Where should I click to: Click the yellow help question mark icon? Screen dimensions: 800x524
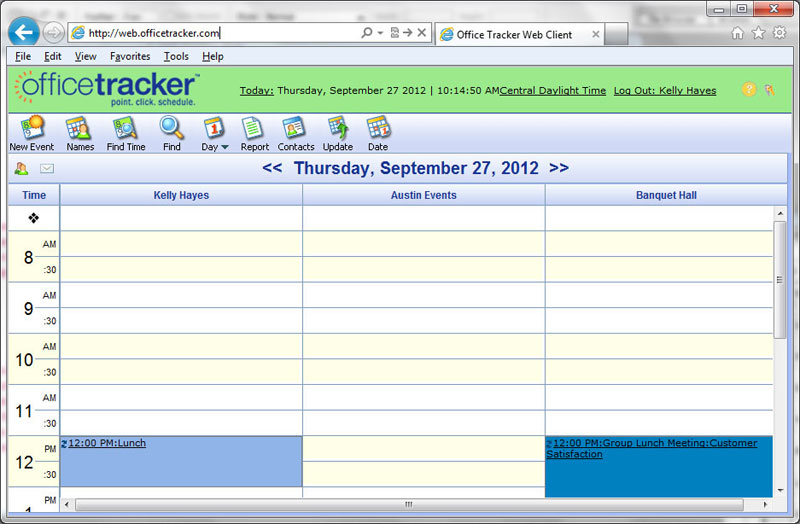click(748, 90)
